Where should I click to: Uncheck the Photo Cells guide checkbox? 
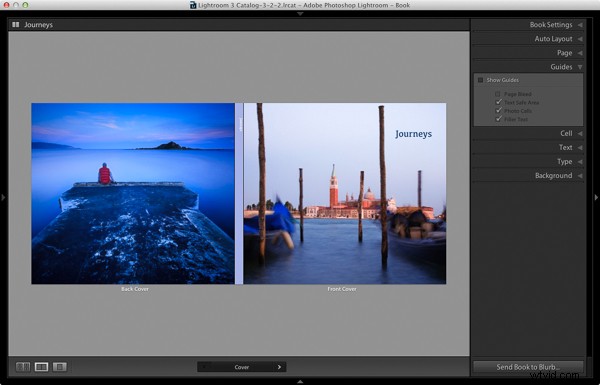(498, 111)
